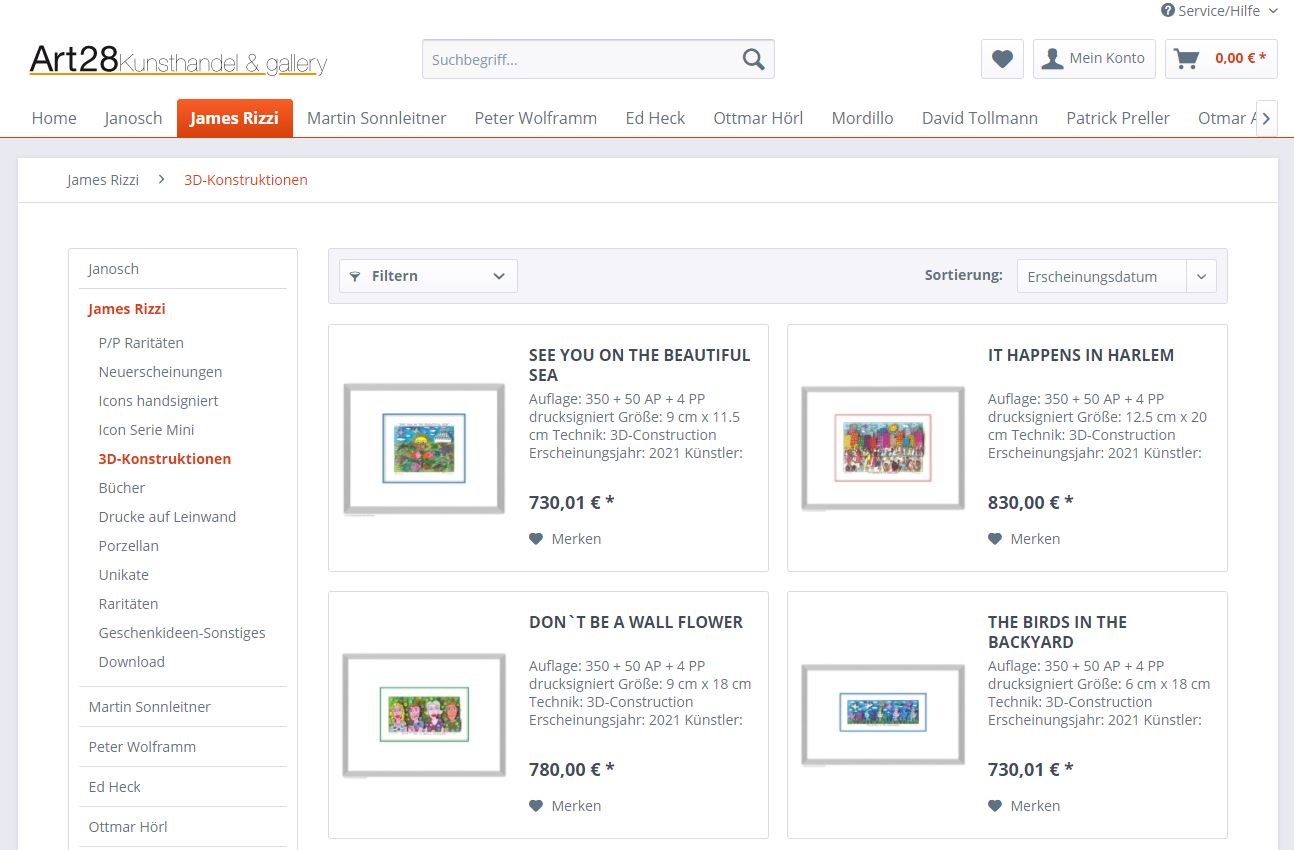Screen dimensions: 1294x850
Task: Click the 780,00 € price
Action: [571, 770]
